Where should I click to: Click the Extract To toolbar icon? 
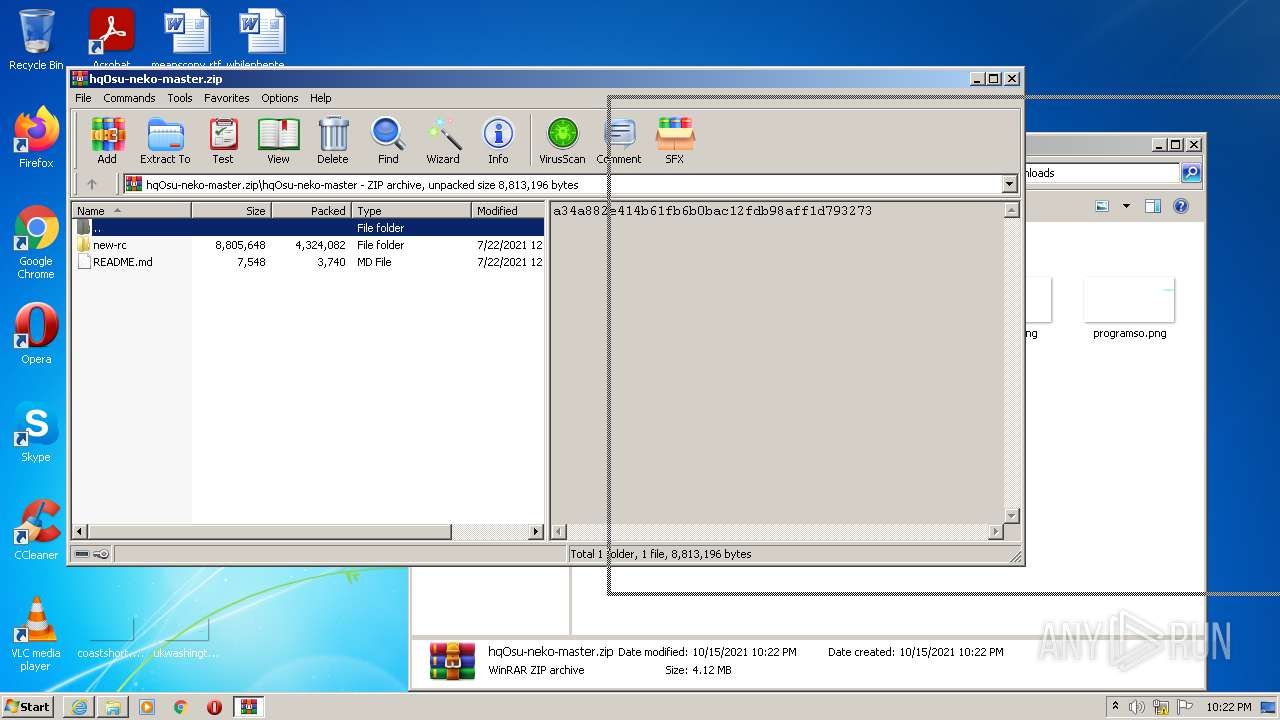165,140
